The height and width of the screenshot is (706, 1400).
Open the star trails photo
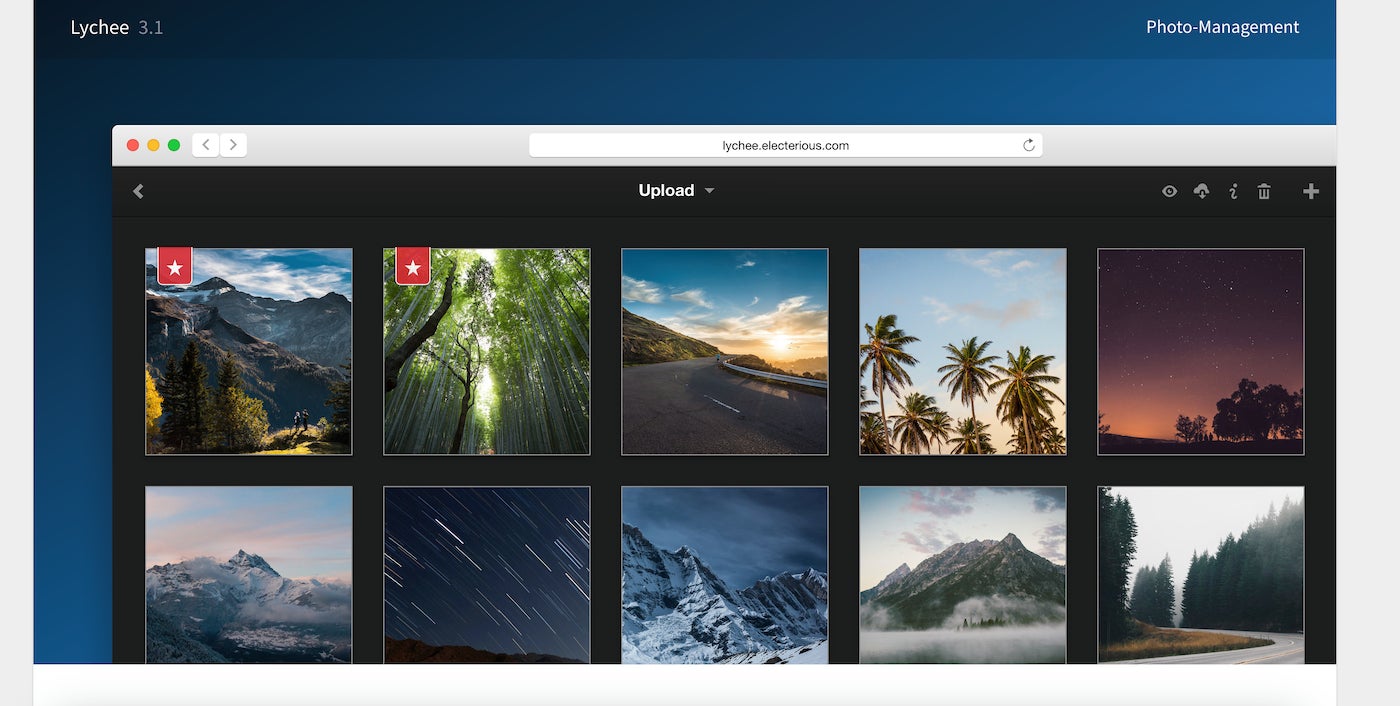487,575
